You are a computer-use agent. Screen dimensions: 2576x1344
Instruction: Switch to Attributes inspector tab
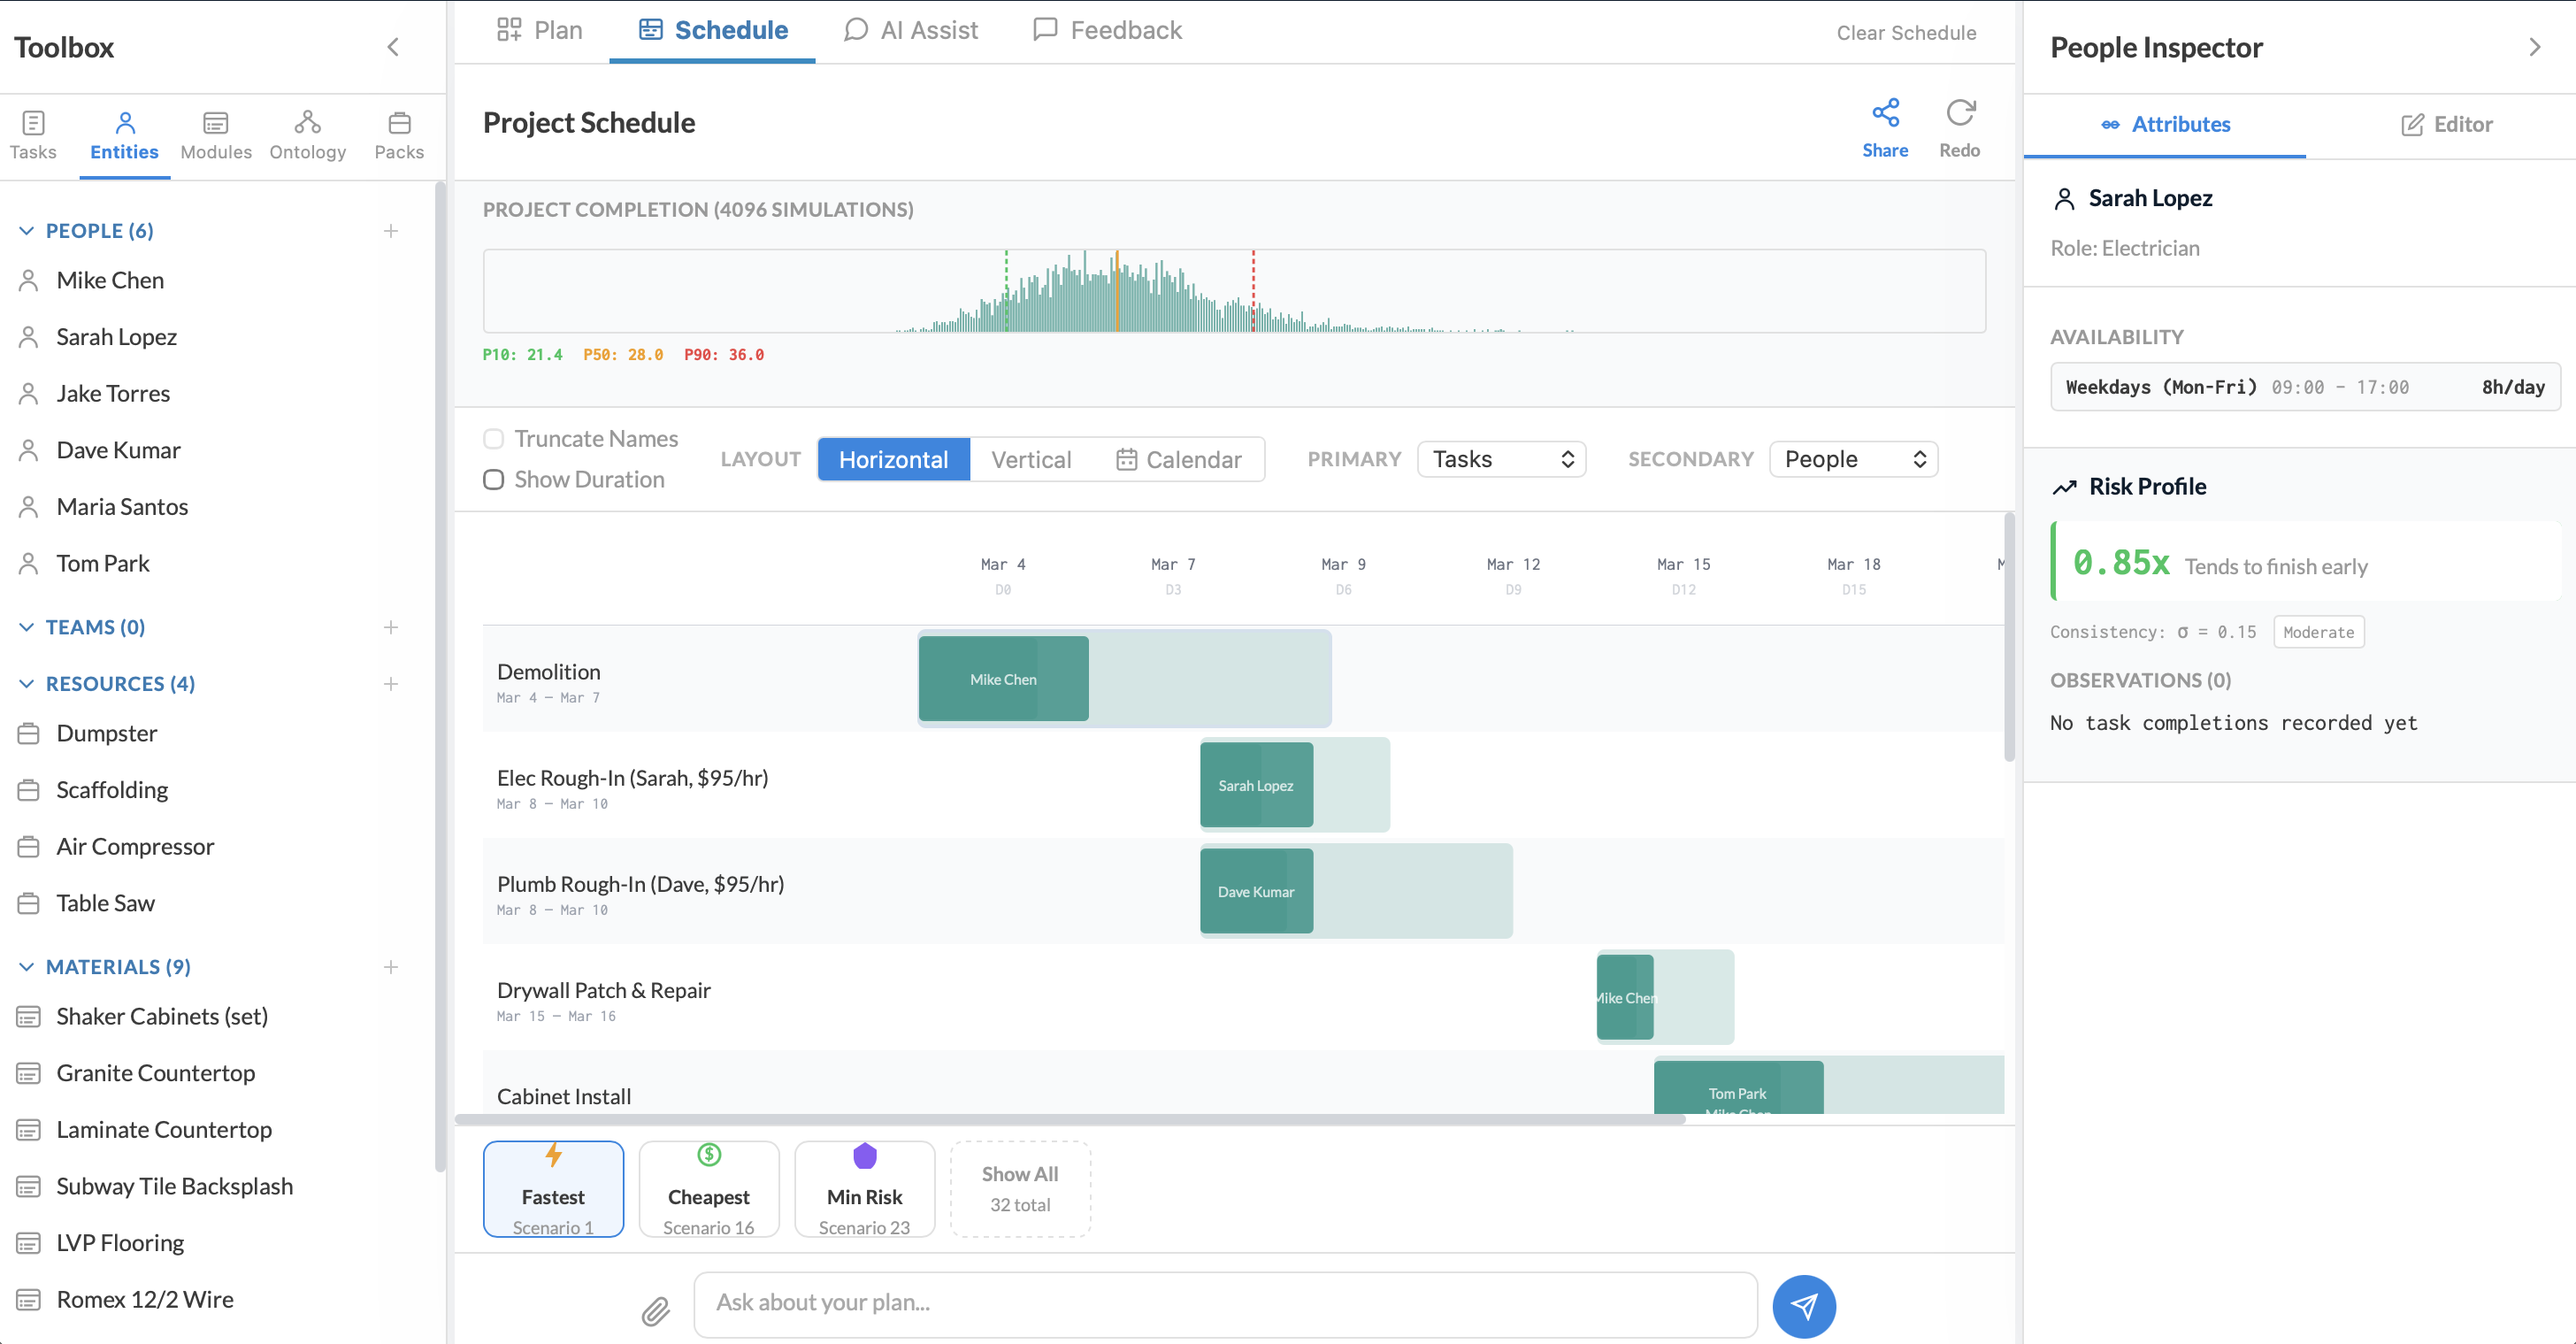tap(2165, 125)
